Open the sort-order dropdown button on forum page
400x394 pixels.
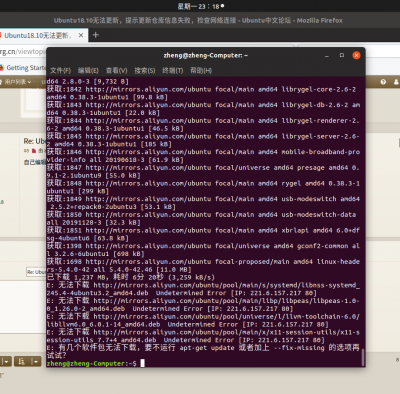[28, 361]
